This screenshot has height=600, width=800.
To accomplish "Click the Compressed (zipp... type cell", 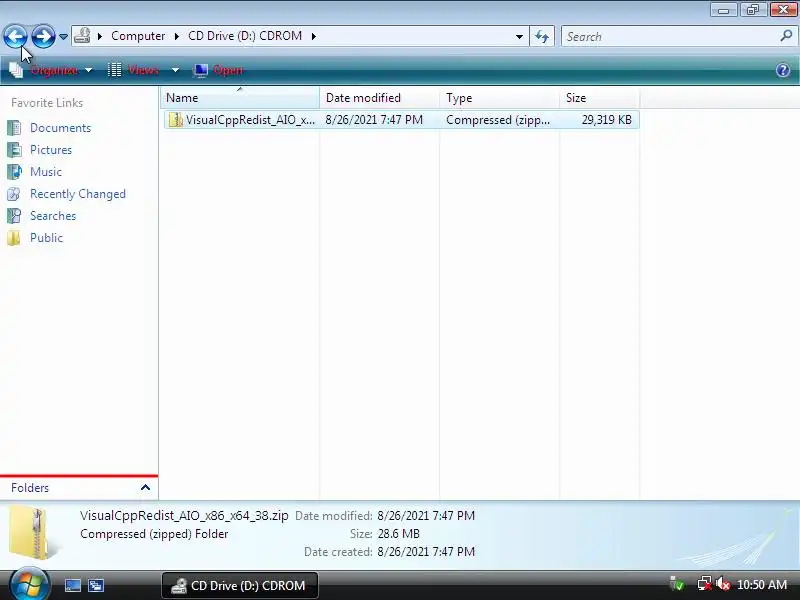I will 498,120.
